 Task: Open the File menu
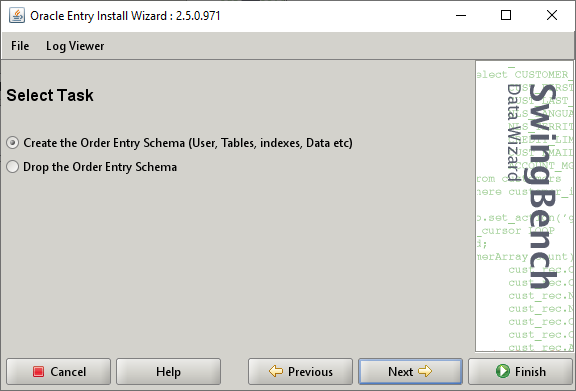20,46
